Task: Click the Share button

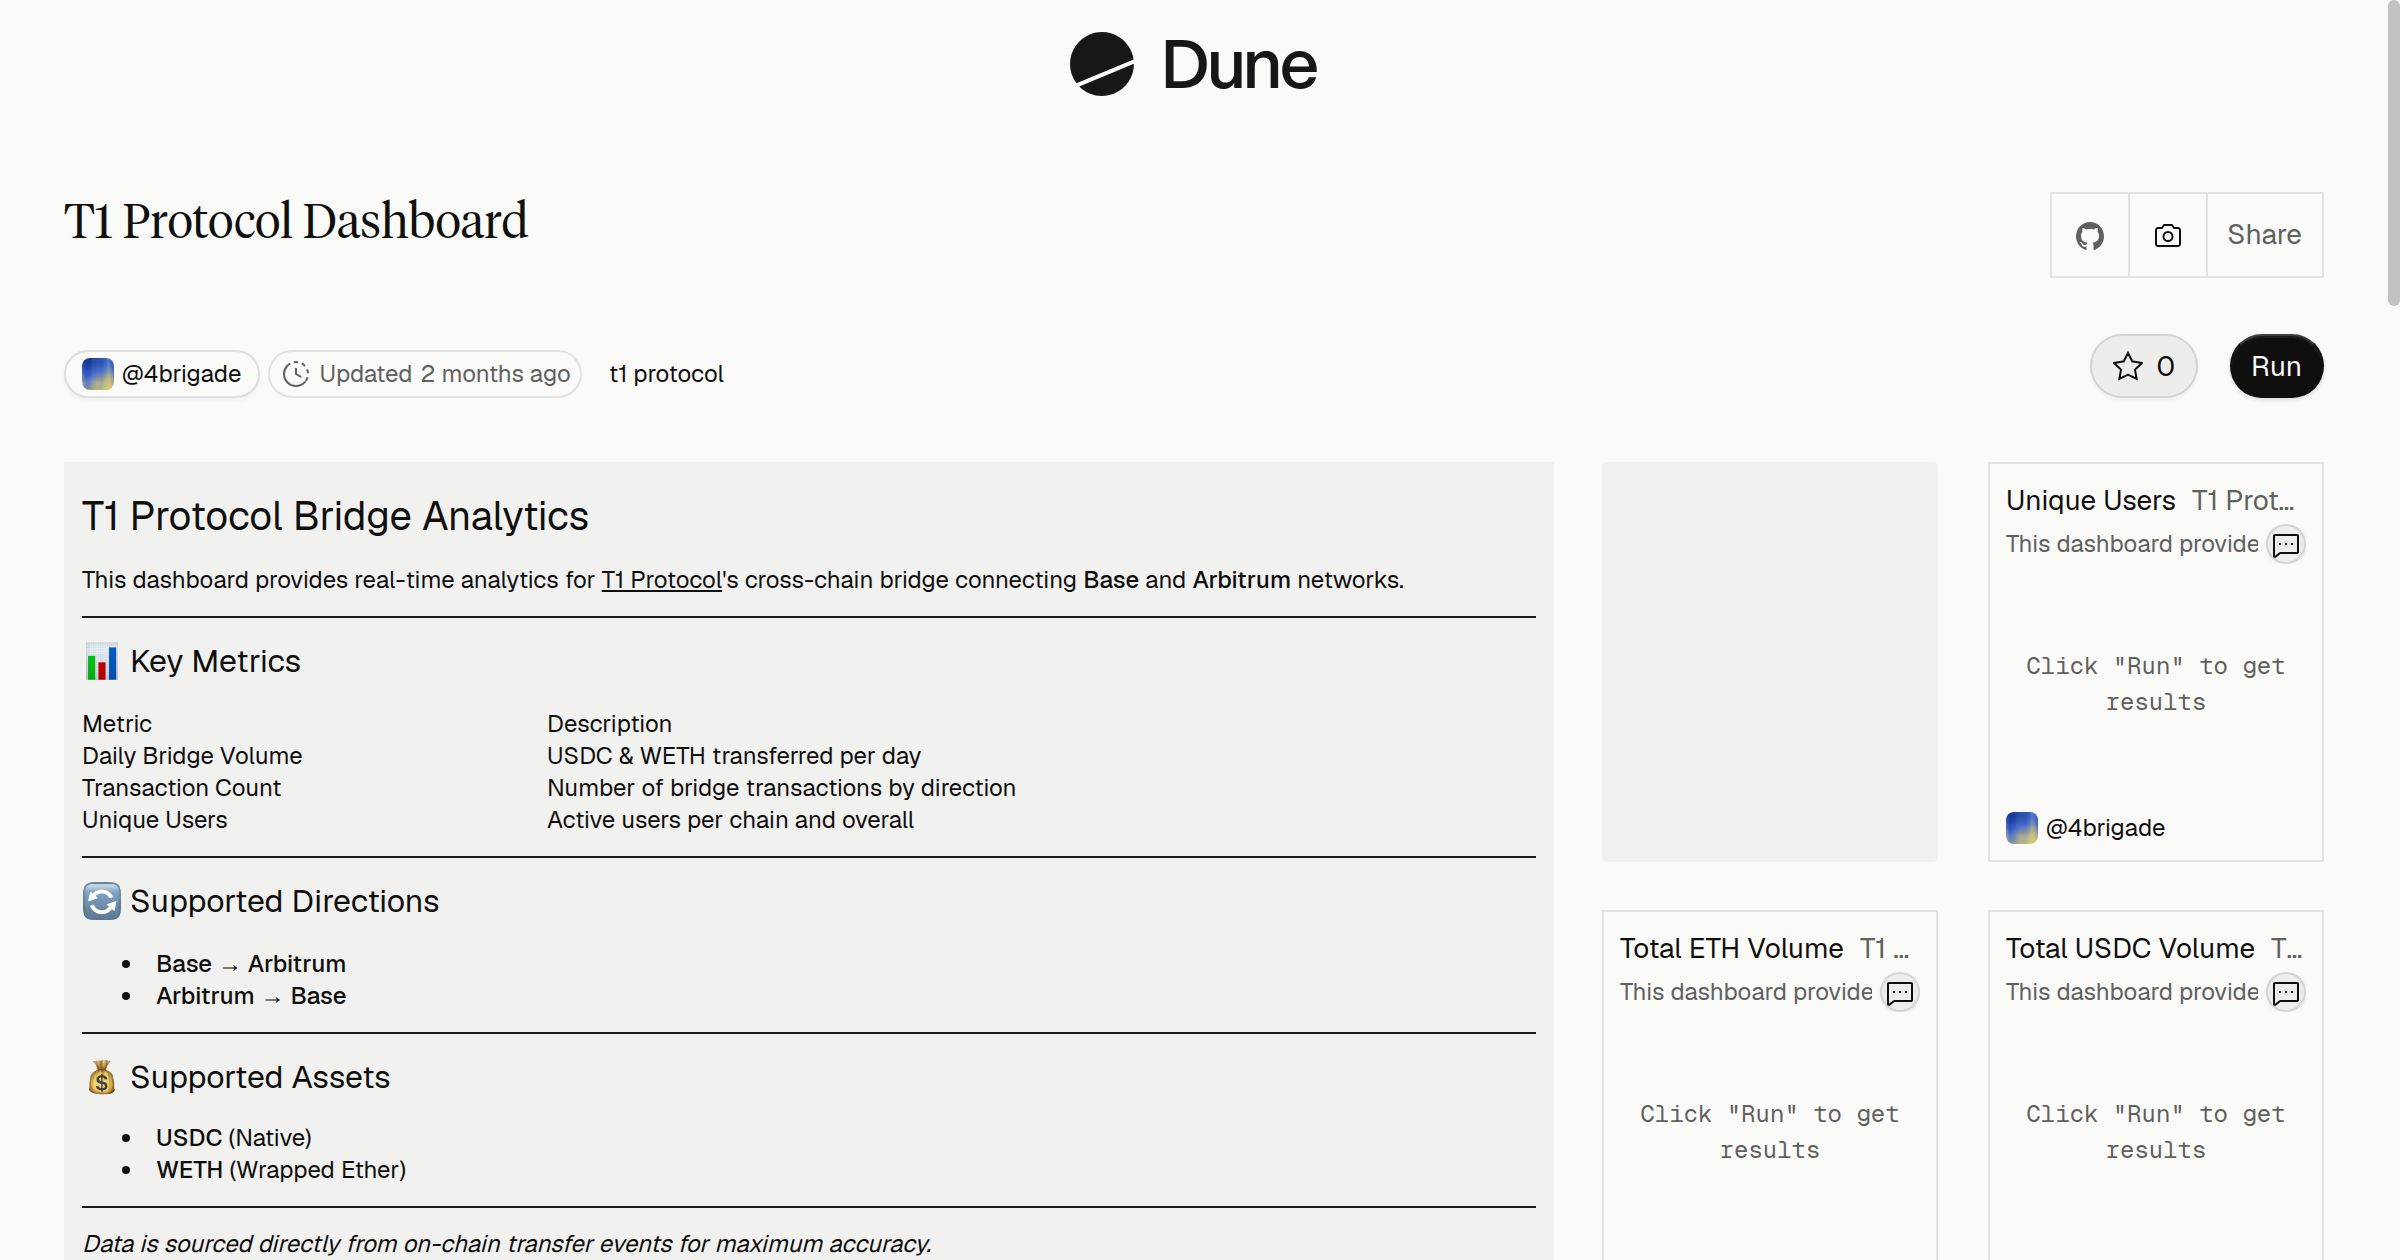Action: coord(2264,235)
